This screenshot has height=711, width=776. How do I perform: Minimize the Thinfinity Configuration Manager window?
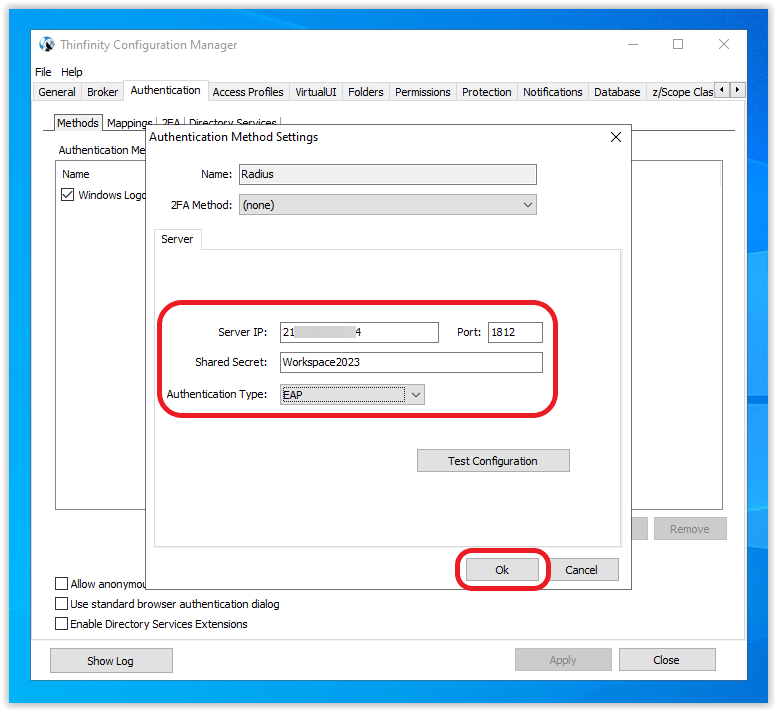coord(633,45)
